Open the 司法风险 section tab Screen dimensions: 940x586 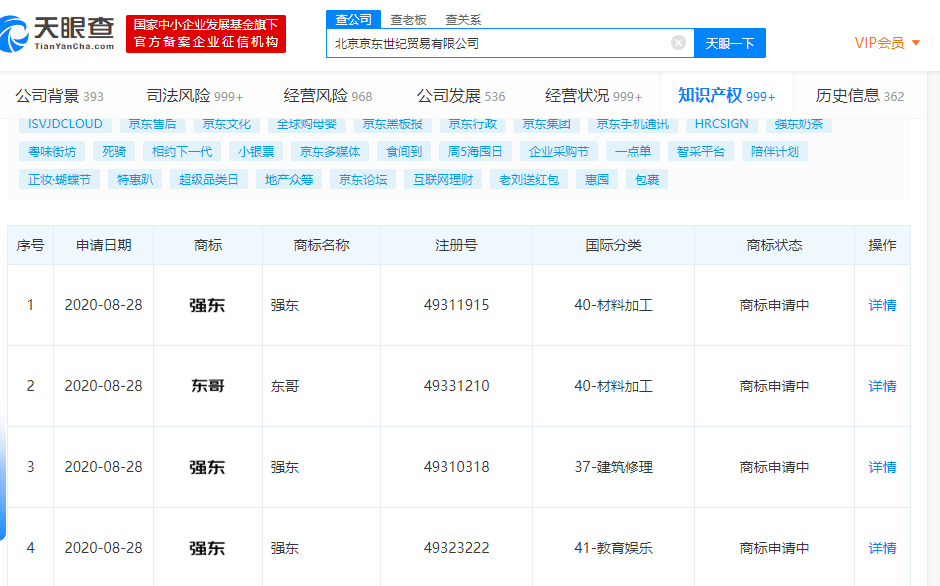pos(194,96)
